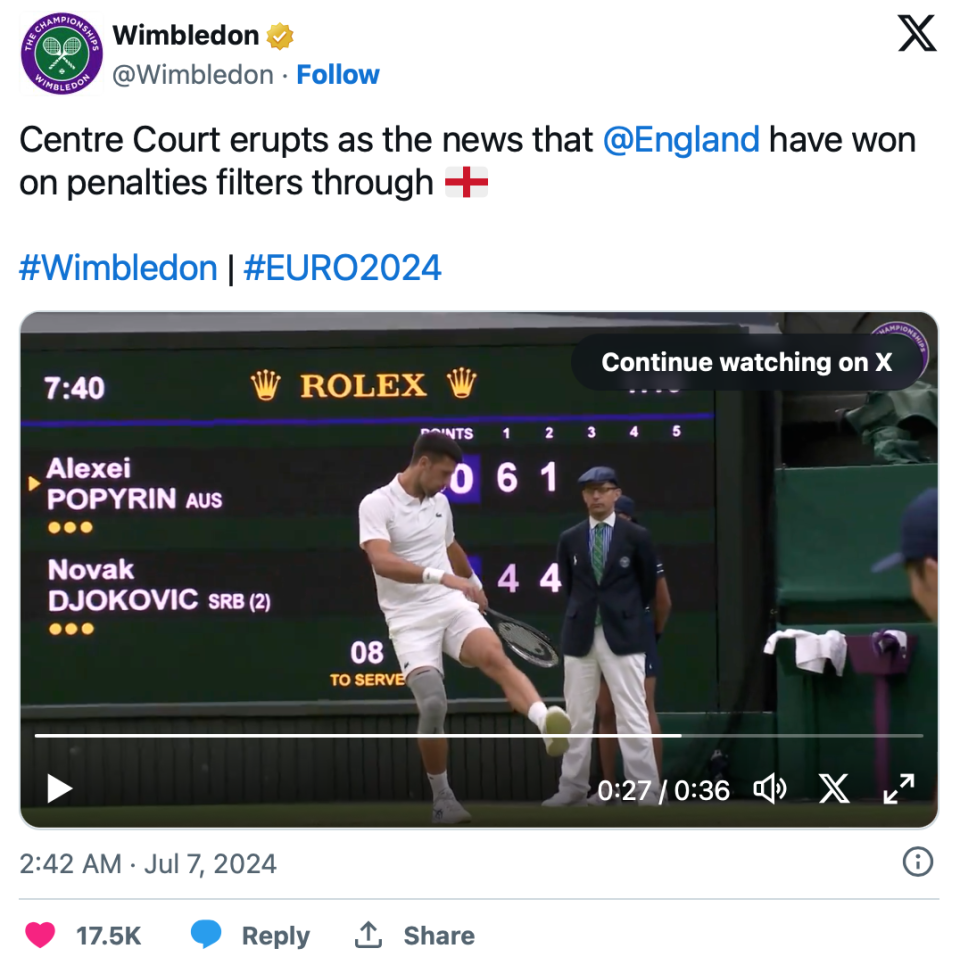
Task: Share the tweet using the Share icon
Action: tap(369, 935)
